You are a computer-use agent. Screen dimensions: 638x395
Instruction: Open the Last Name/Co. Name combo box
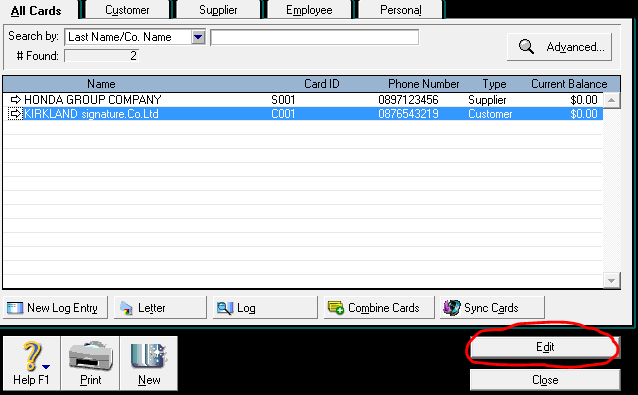[x=135, y=37]
